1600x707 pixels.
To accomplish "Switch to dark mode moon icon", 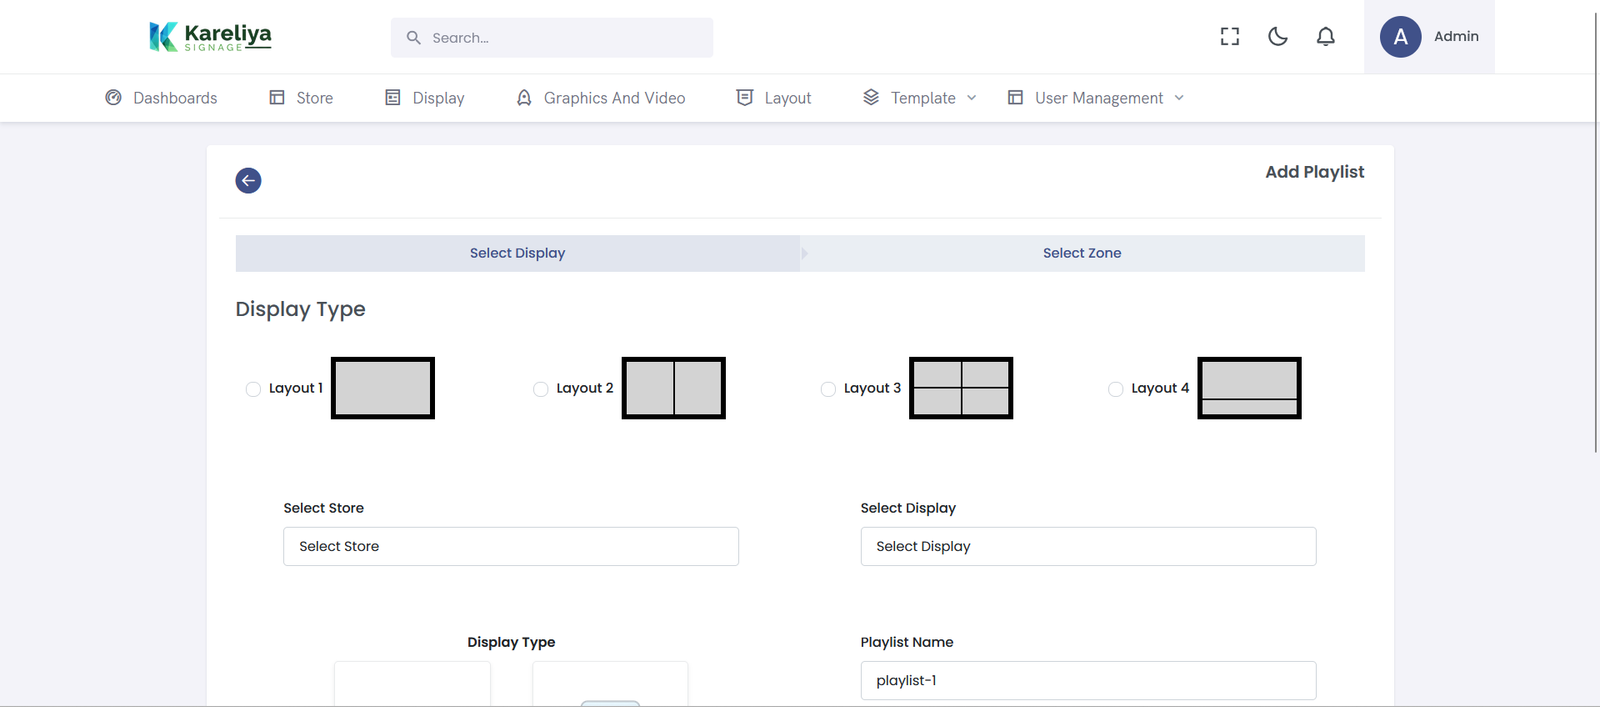I will 1278,37.
